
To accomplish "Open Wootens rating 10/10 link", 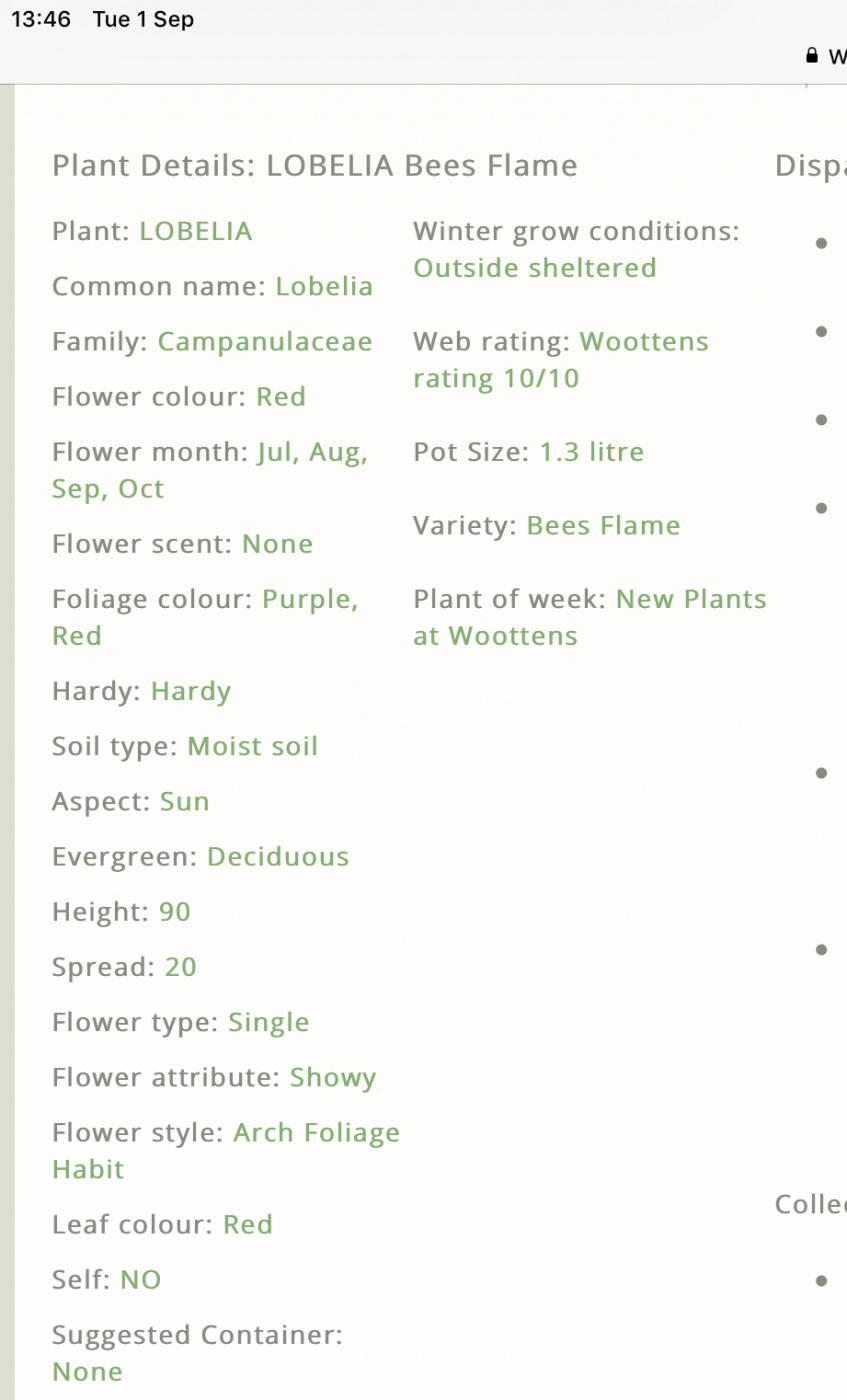I will click(561, 360).
